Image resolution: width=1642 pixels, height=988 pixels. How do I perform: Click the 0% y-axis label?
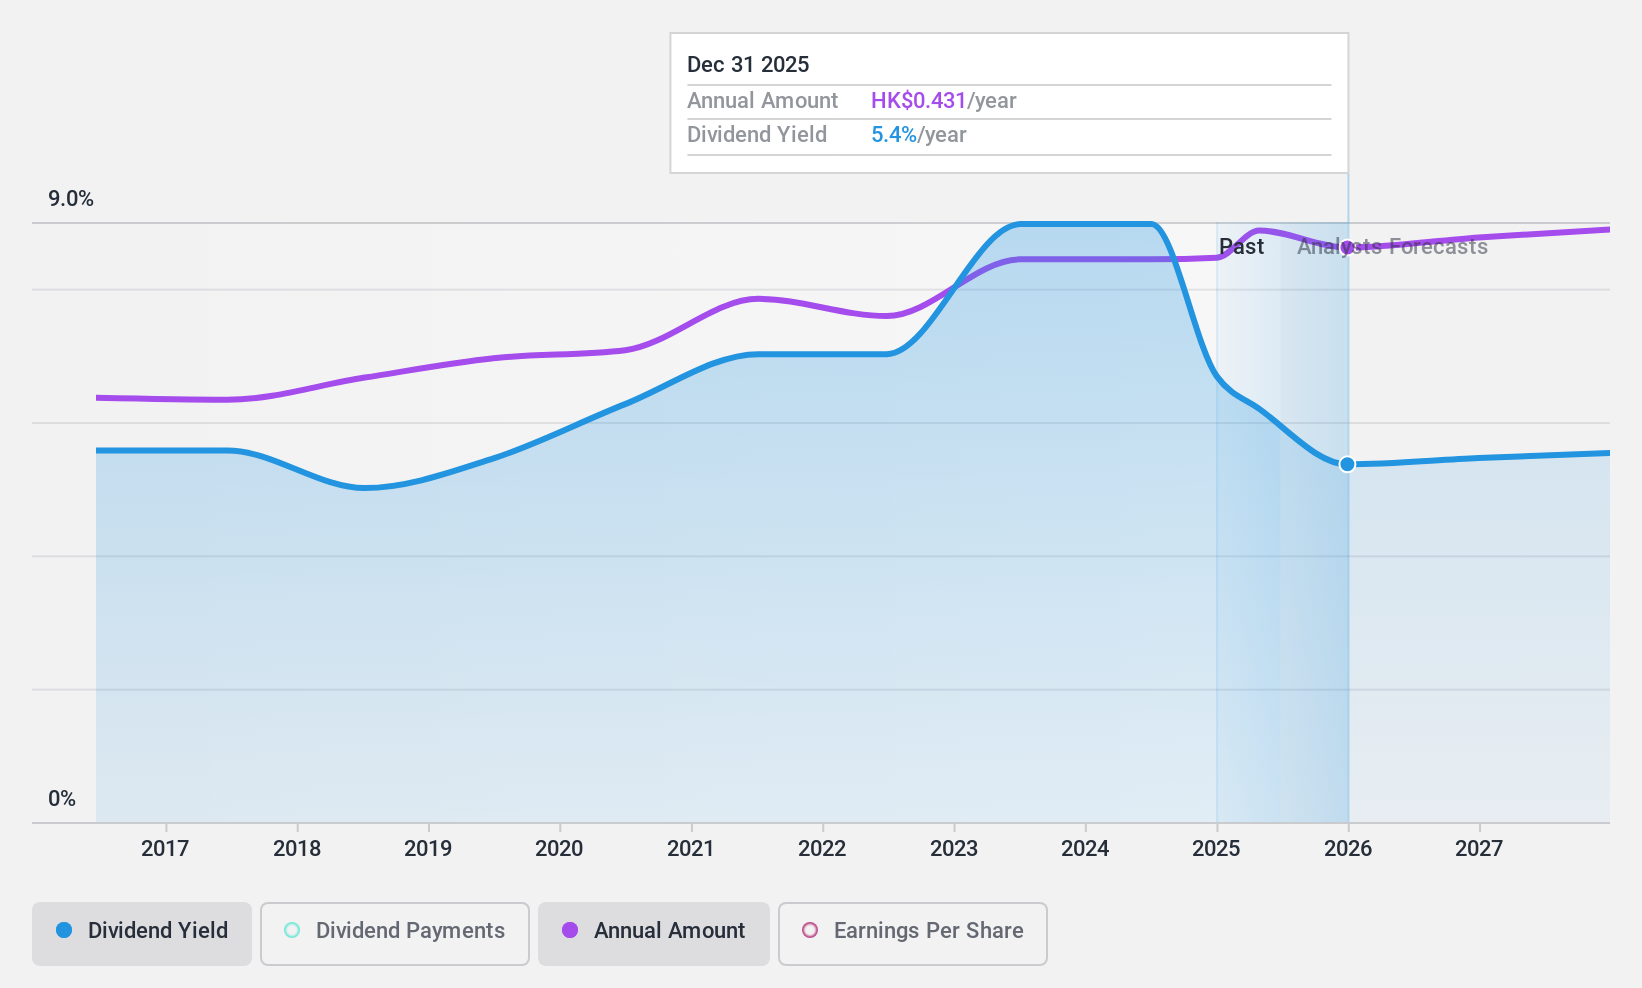(x=62, y=798)
